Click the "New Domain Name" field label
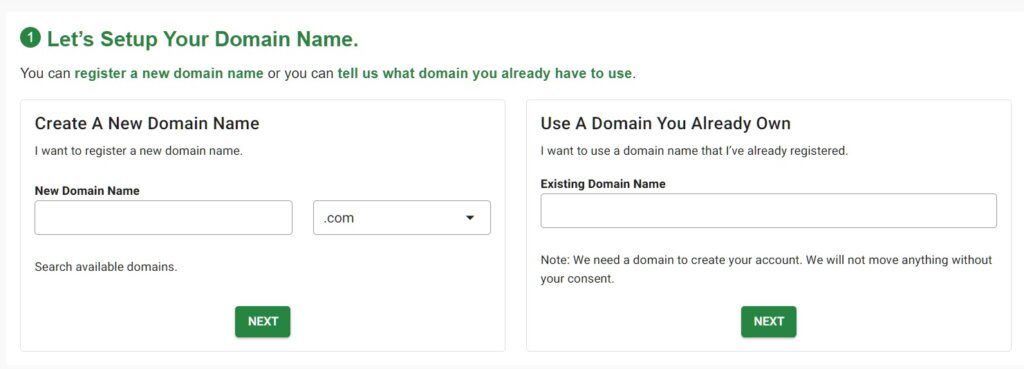This screenshot has height=369, width=1024. coord(87,191)
